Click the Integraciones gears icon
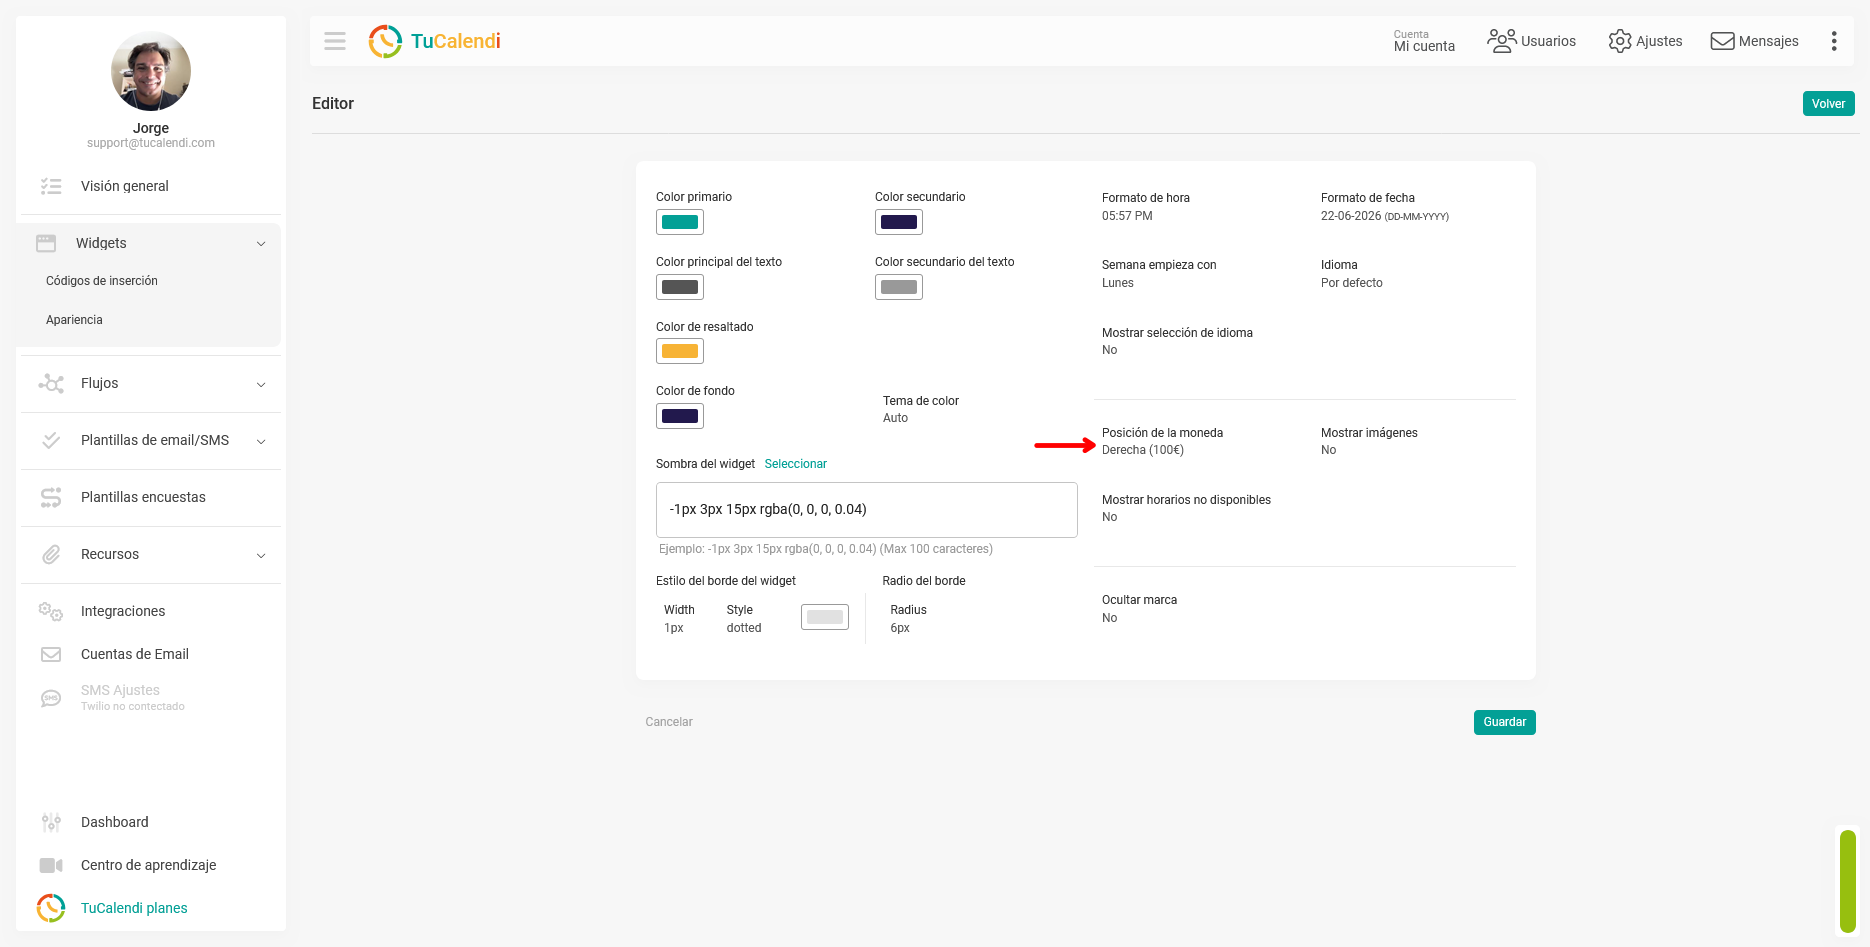 coord(51,611)
